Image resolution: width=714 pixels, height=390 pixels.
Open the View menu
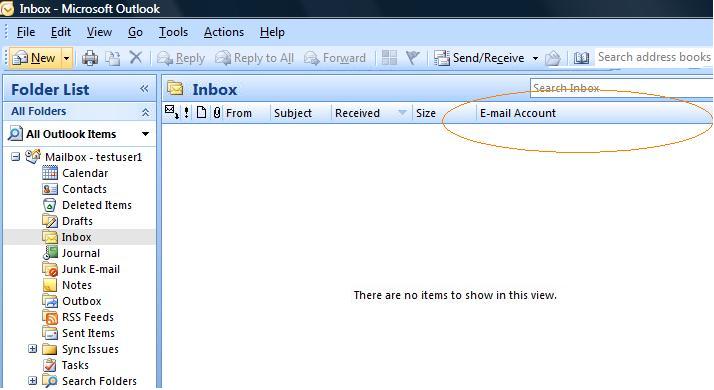[99, 32]
